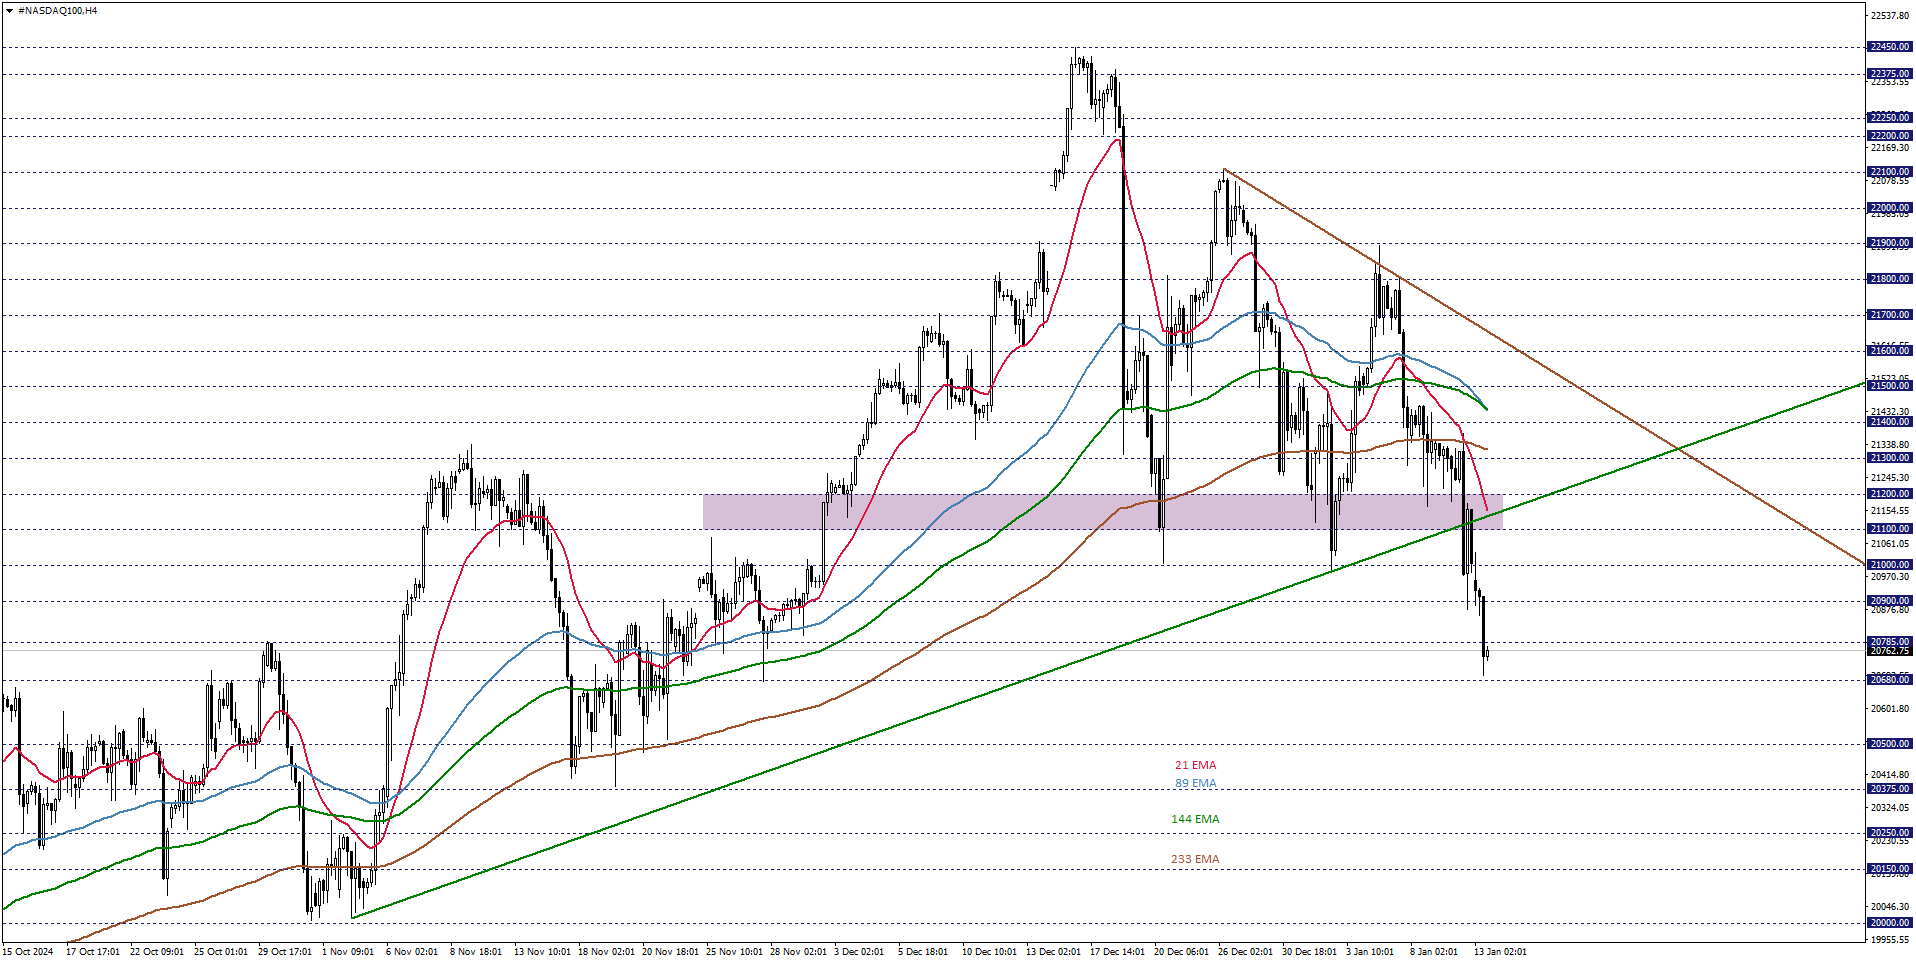1916x963 pixels.
Task: Click the 20785.00 price level label
Action: (x=1889, y=642)
